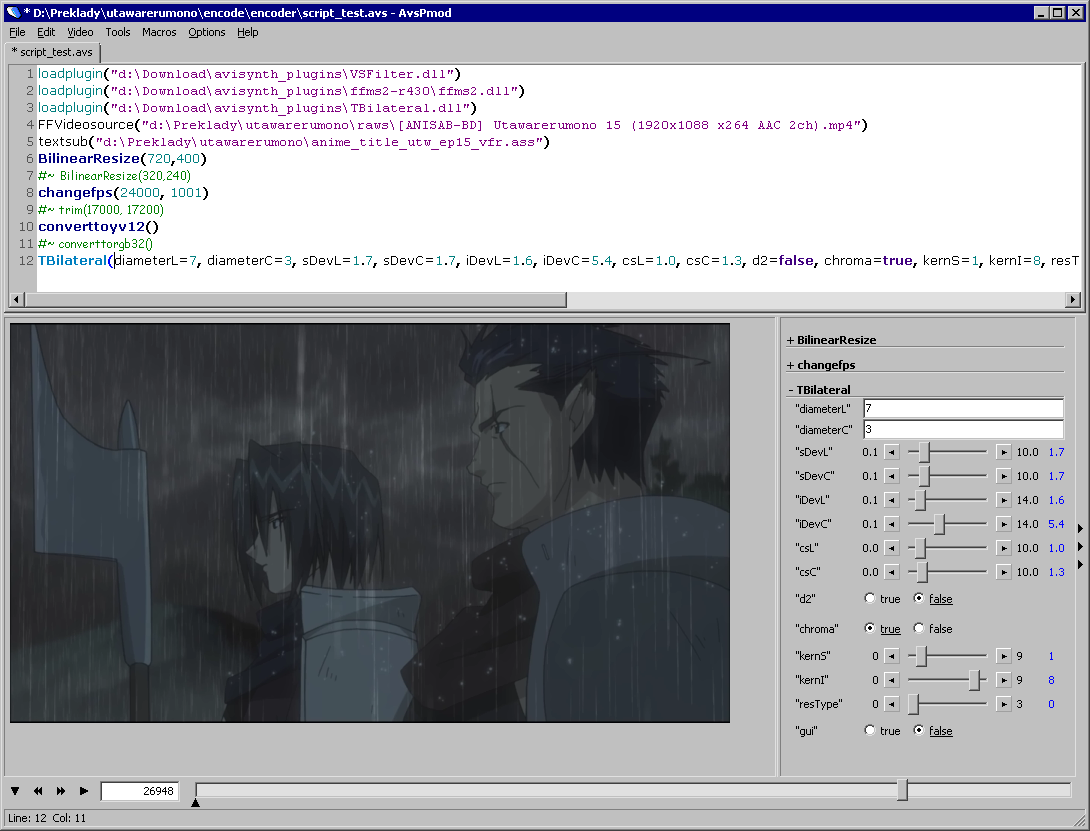This screenshot has height=831, width=1090.
Task: Click the blue 1.6 value of iDevL
Action: tap(1056, 500)
